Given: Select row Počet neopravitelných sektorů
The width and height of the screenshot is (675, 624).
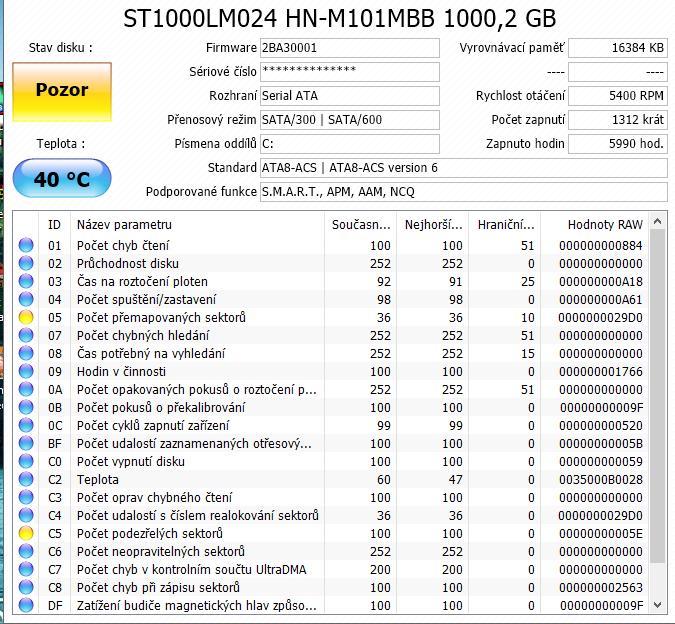Looking at the screenshot, I should [331, 551].
